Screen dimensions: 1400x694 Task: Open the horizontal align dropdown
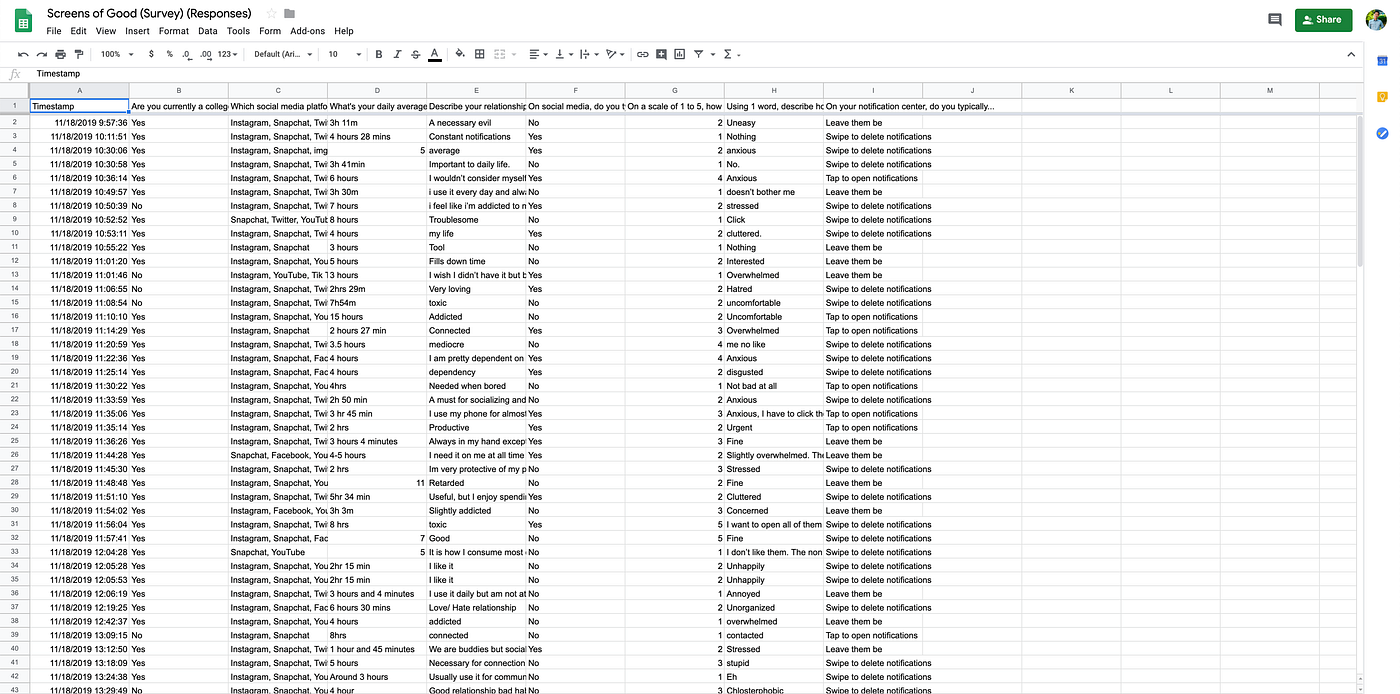[x=538, y=54]
